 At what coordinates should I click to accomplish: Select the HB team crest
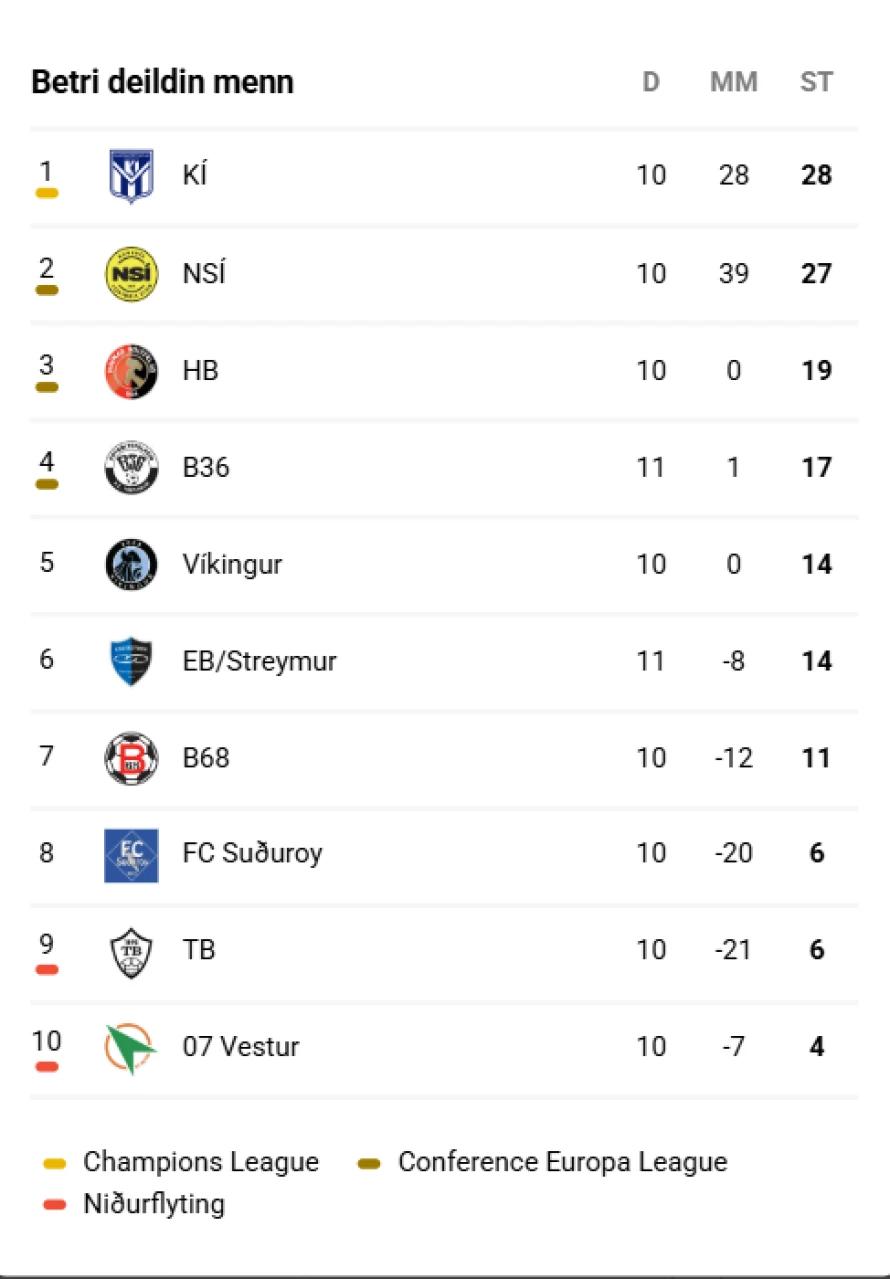click(131, 371)
